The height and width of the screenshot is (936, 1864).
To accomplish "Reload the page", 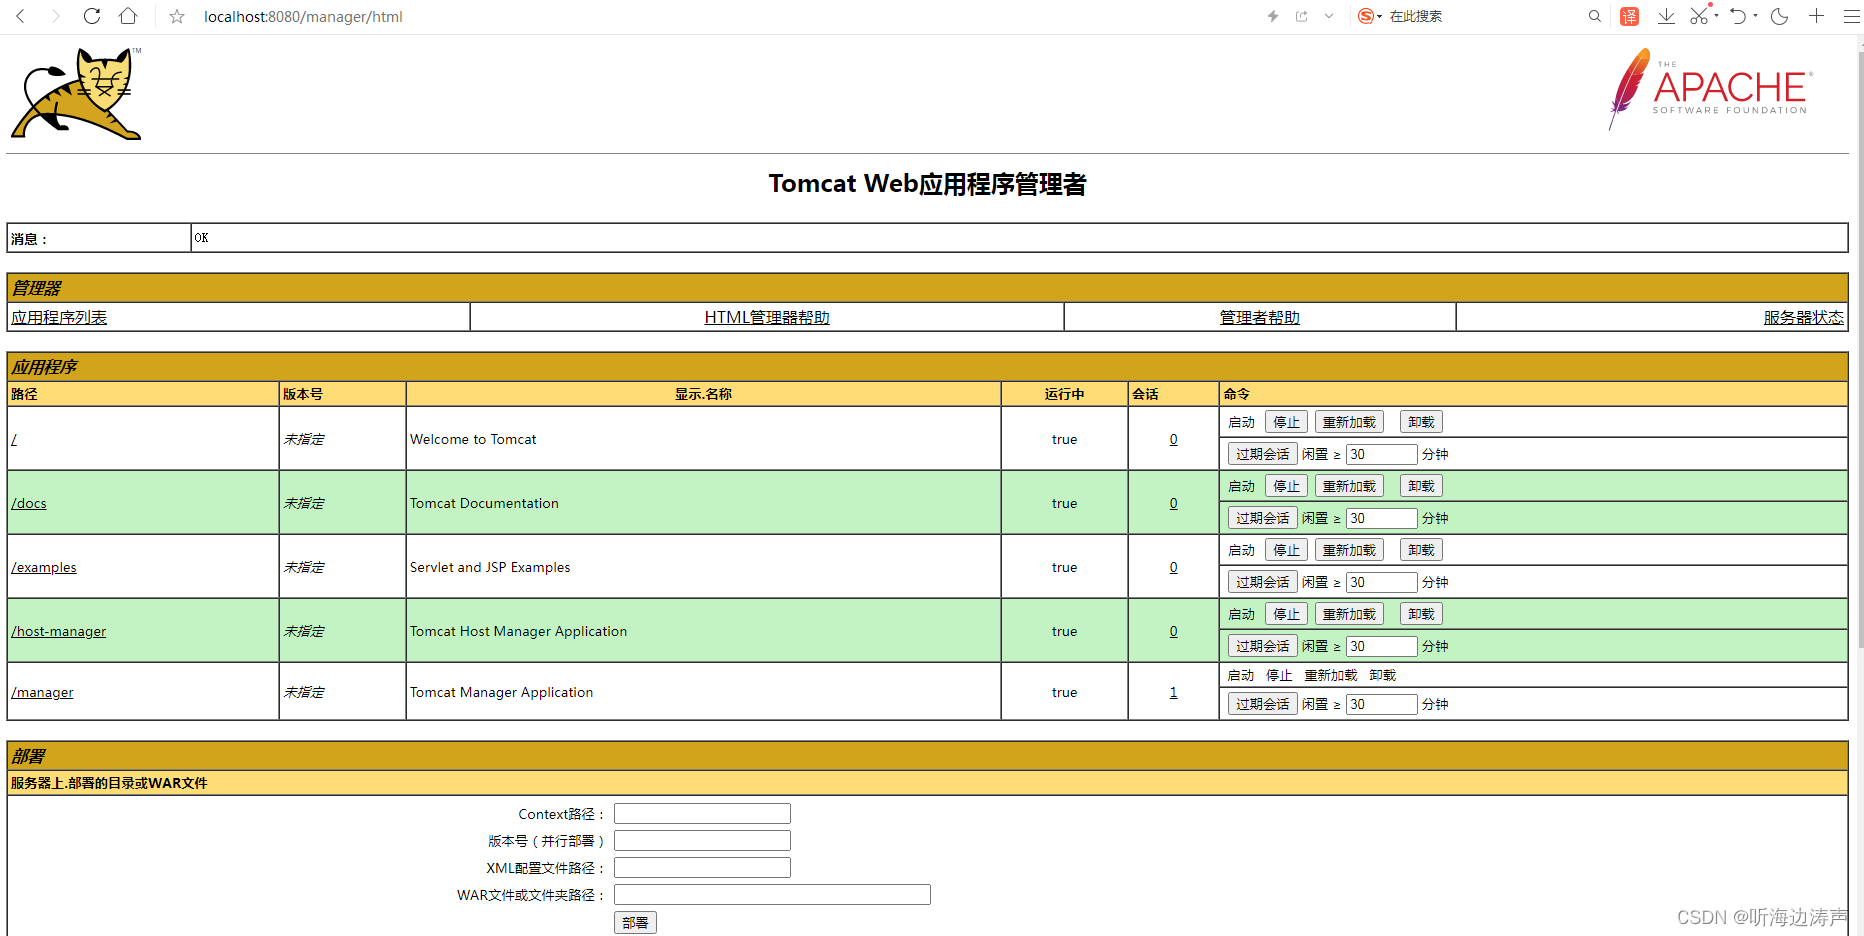I will [92, 16].
